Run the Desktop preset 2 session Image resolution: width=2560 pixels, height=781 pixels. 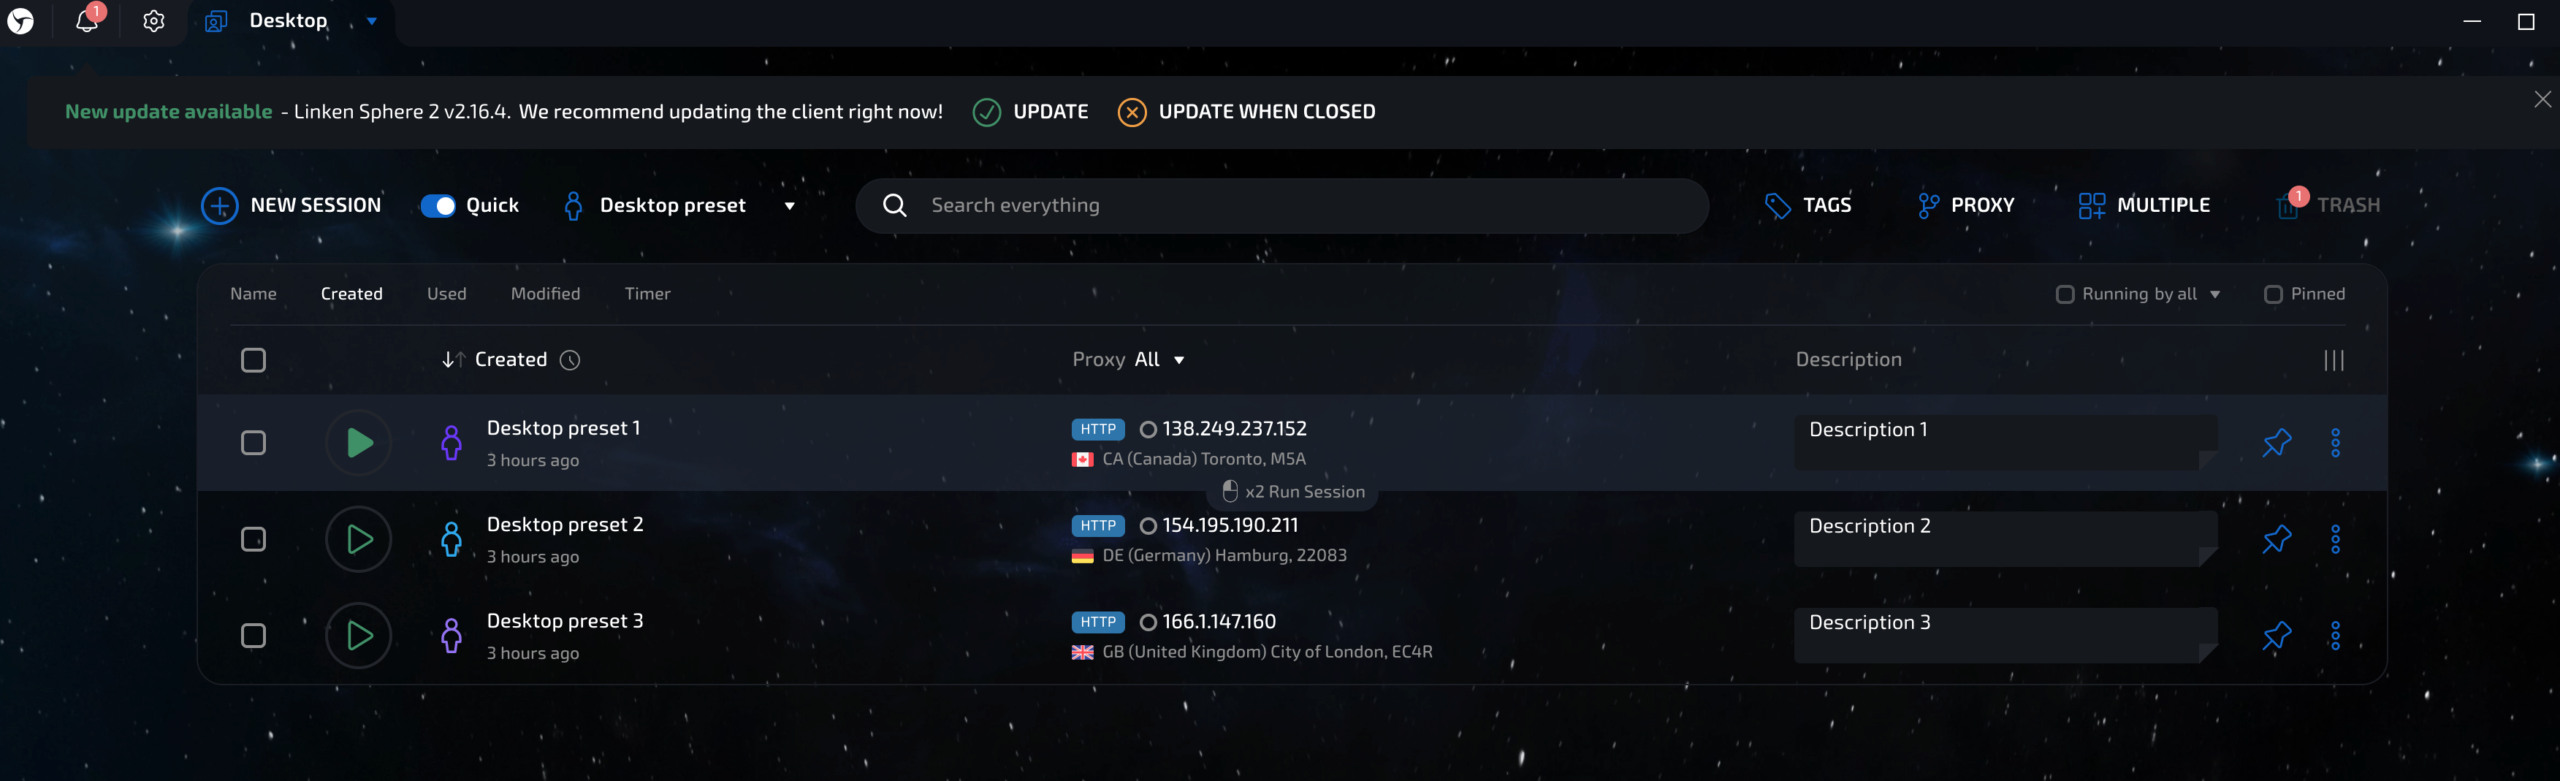tap(358, 540)
